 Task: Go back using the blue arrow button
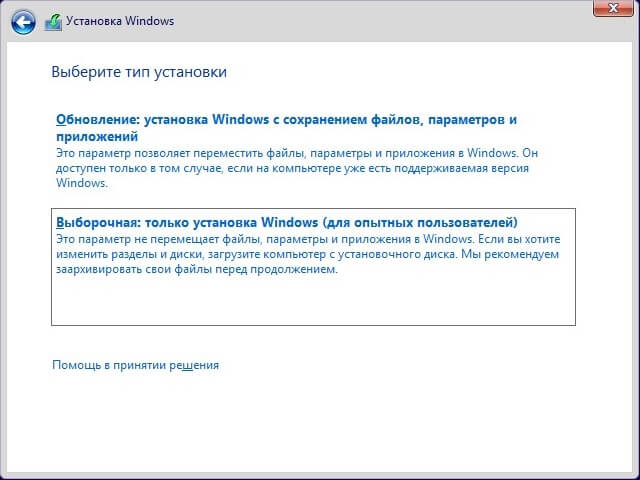[22, 21]
